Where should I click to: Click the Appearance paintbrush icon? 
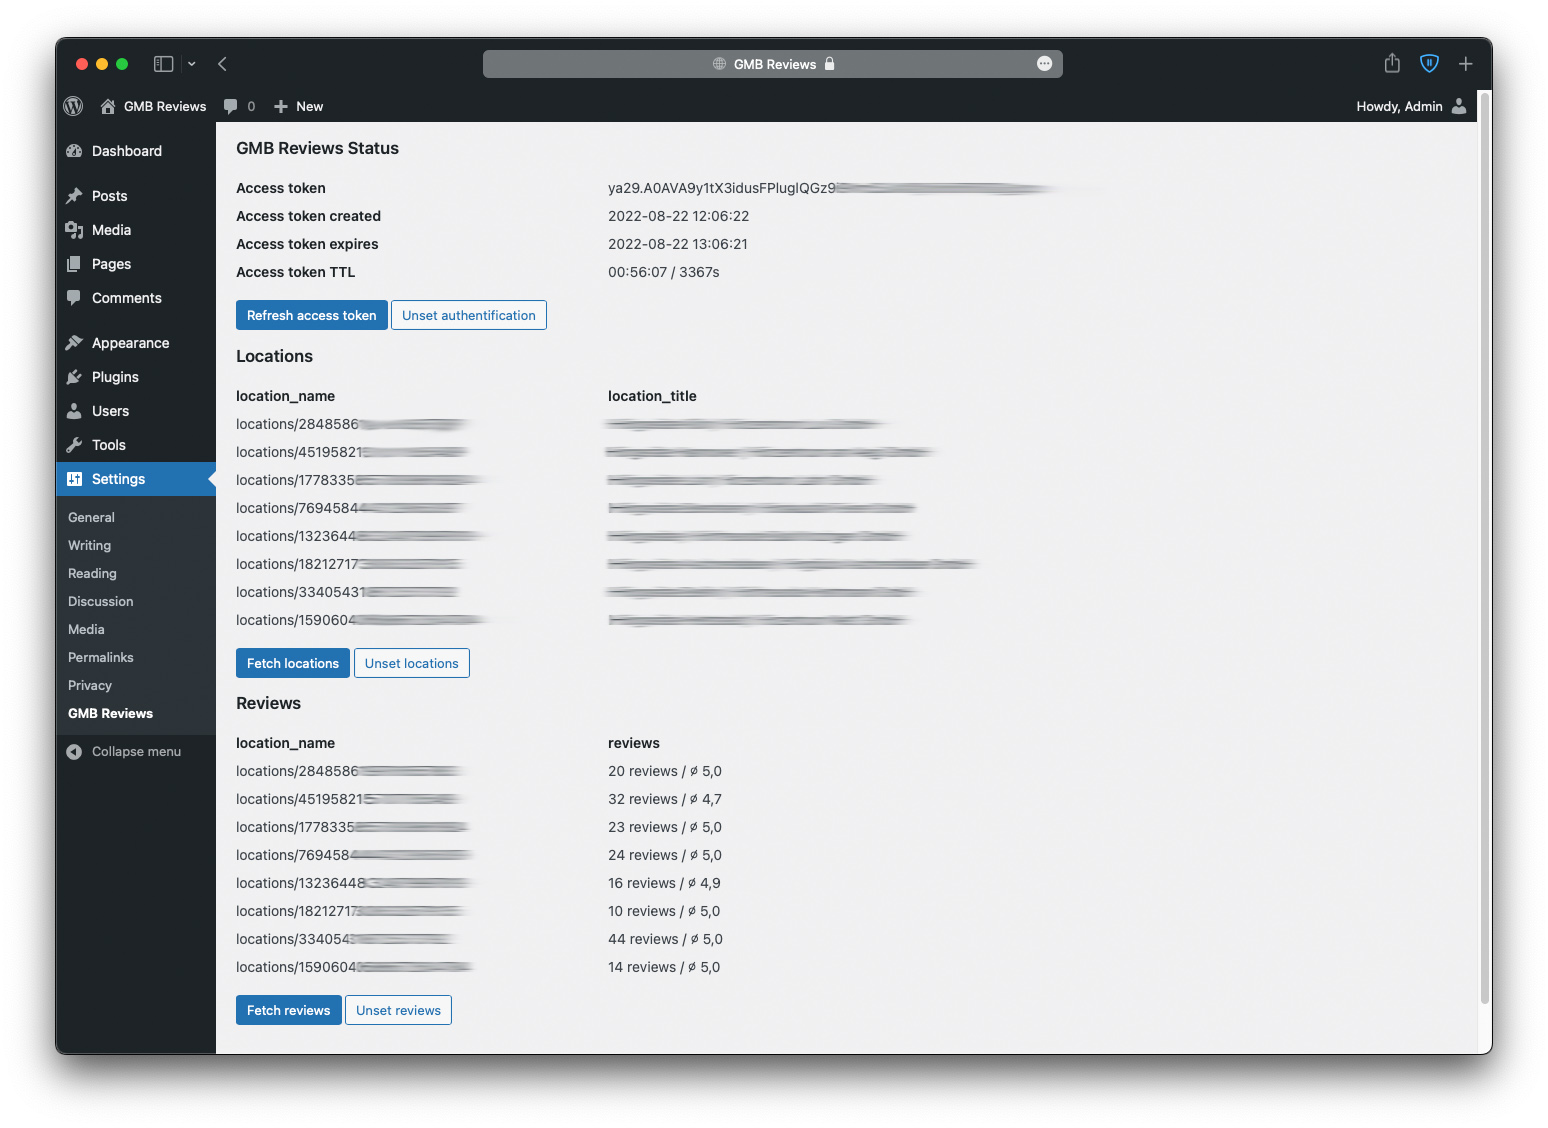pos(74,343)
